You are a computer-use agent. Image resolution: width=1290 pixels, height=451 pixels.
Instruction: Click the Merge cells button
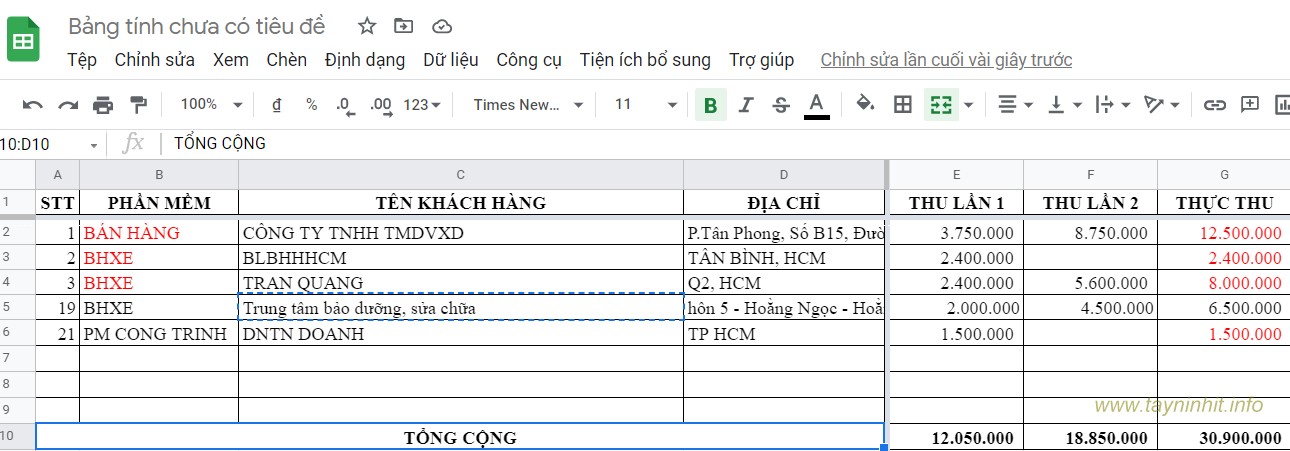click(x=940, y=105)
